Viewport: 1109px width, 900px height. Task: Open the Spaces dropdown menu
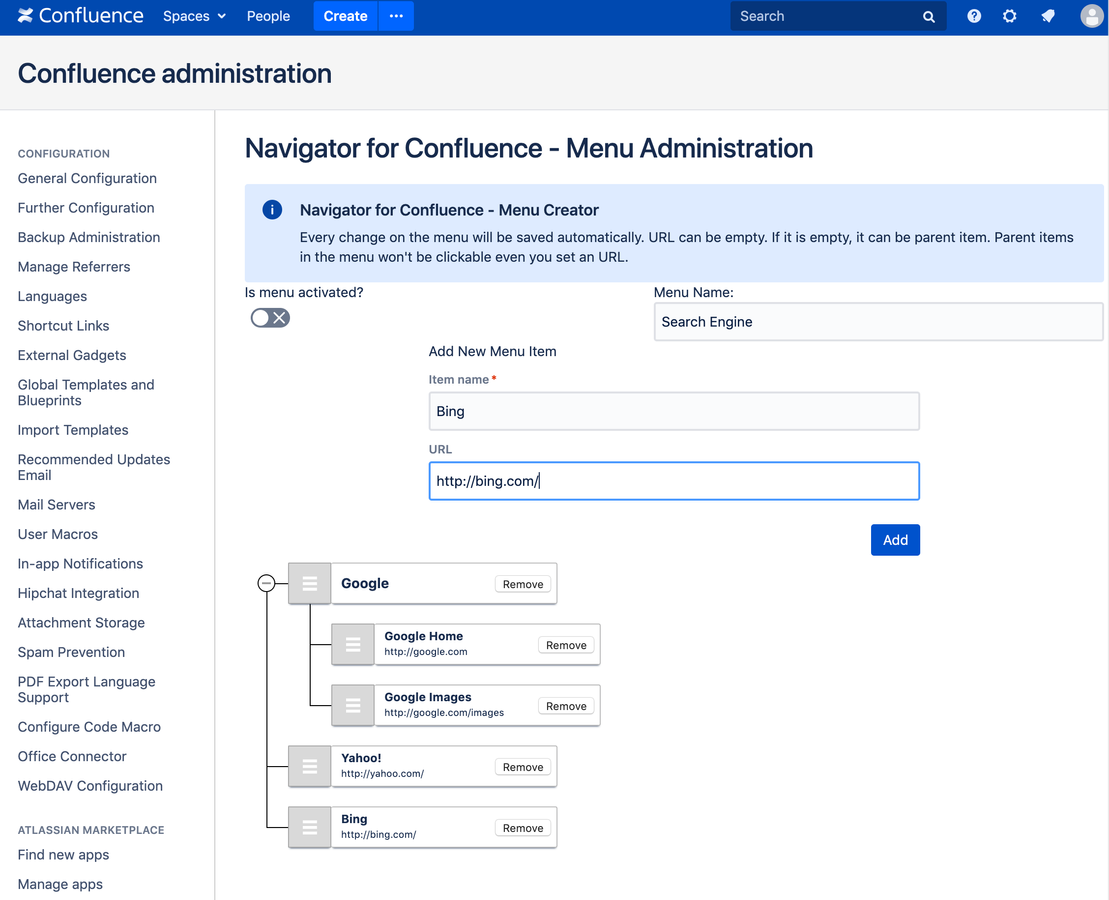tap(194, 16)
